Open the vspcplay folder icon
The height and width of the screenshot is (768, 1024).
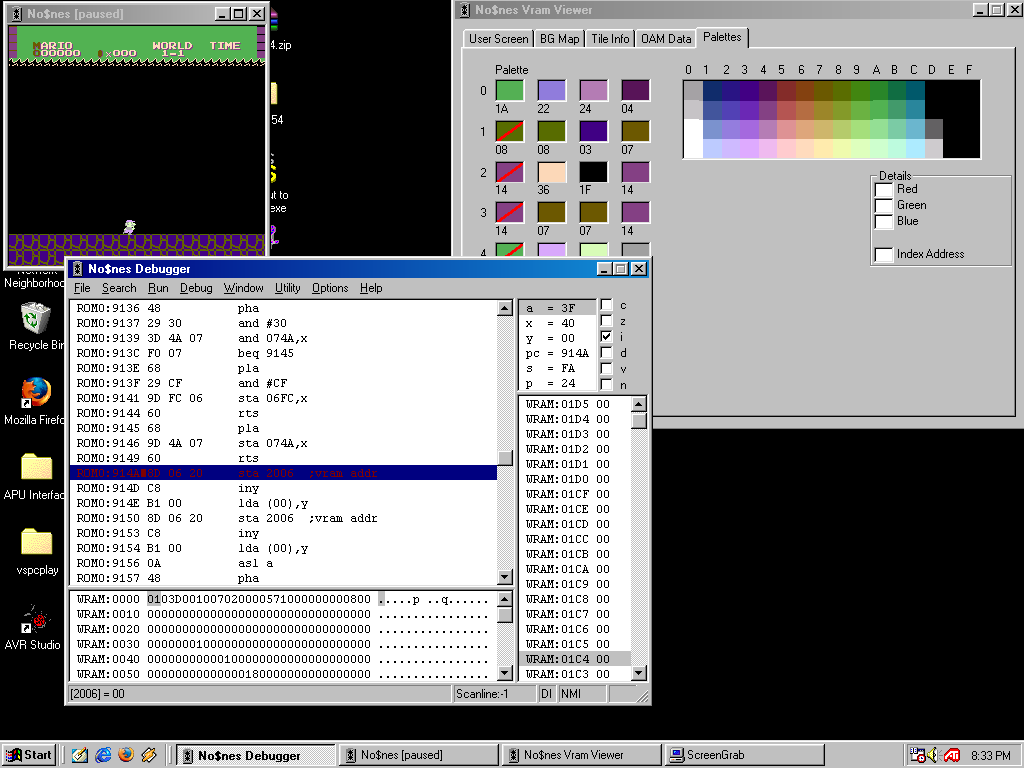click(36, 542)
